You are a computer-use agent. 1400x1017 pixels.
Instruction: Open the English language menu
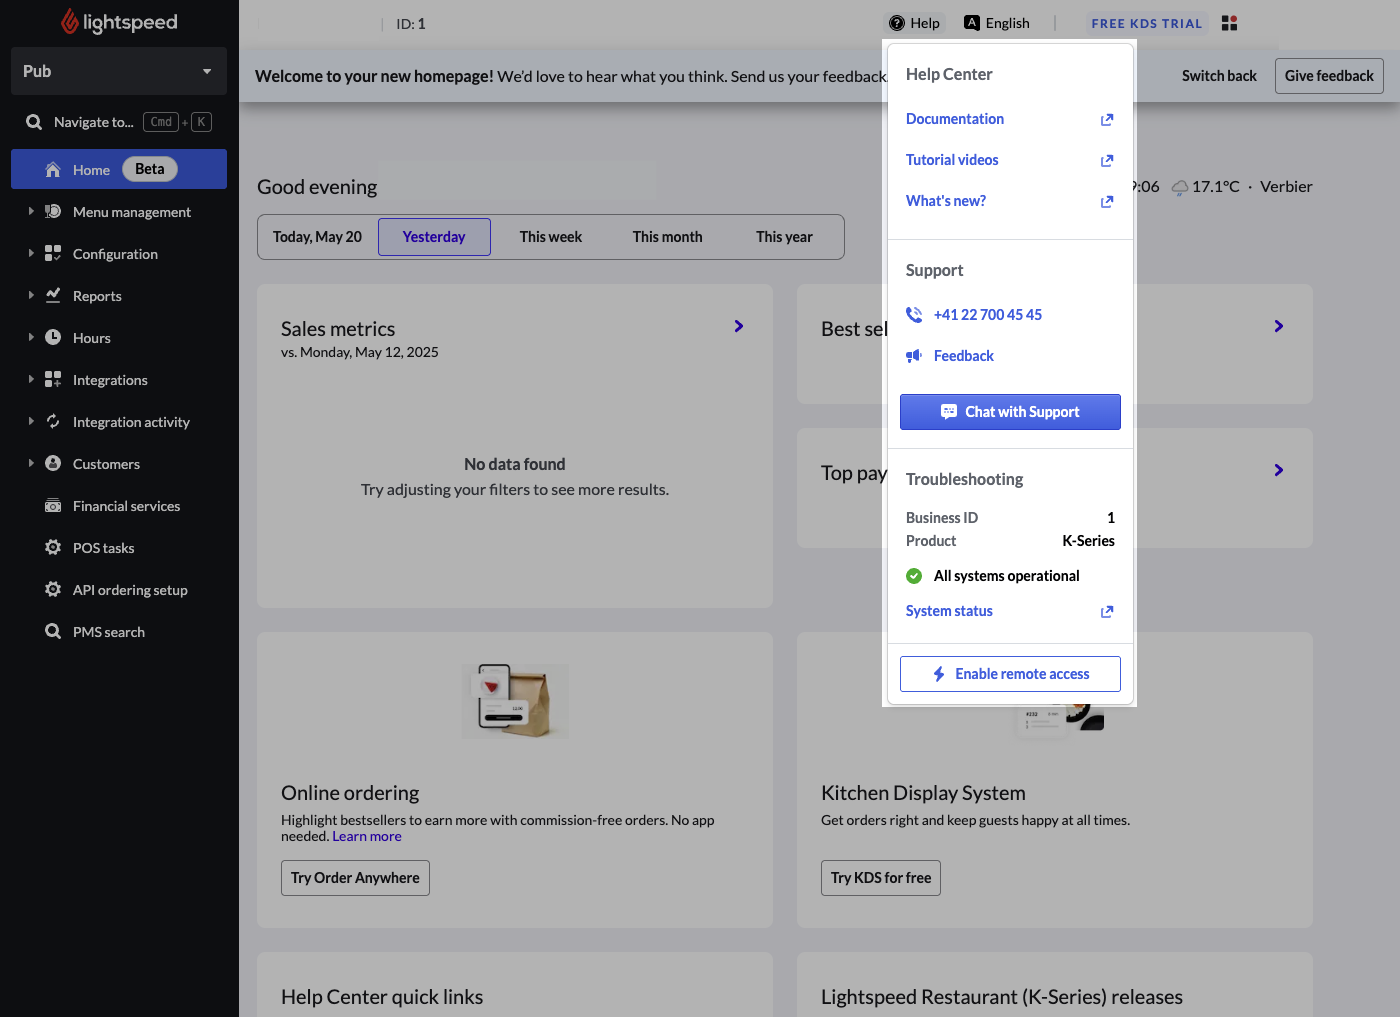[x=997, y=23]
